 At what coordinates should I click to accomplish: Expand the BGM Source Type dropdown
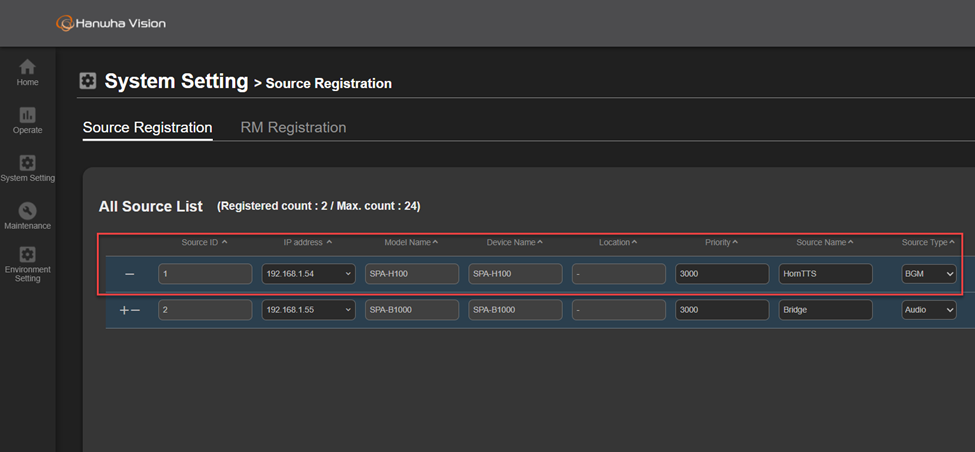point(928,274)
